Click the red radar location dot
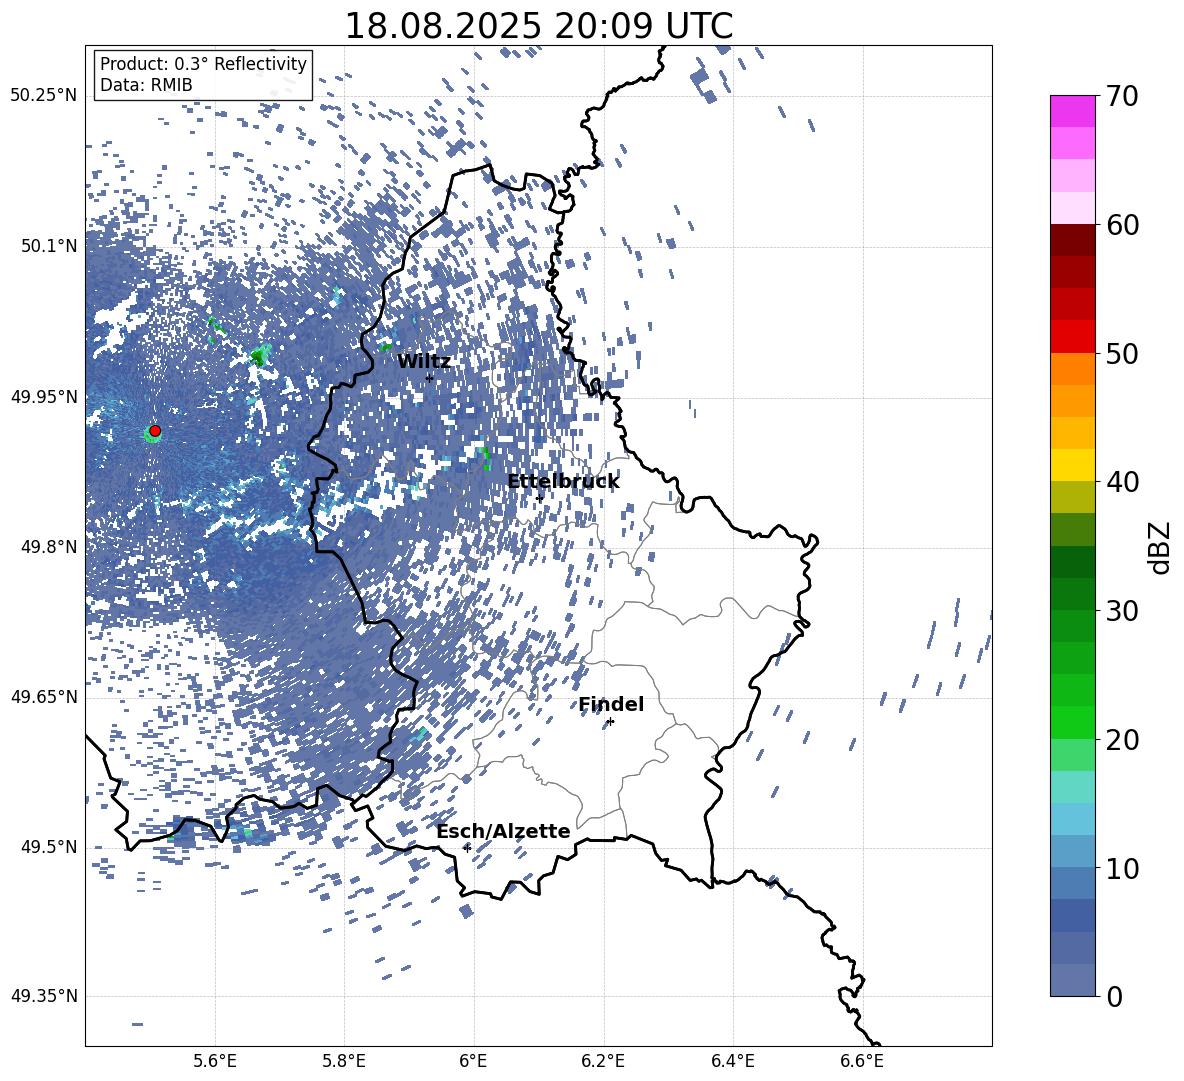Image resolution: width=1184 pixels, height=1081 pixels. coord(155,431)
